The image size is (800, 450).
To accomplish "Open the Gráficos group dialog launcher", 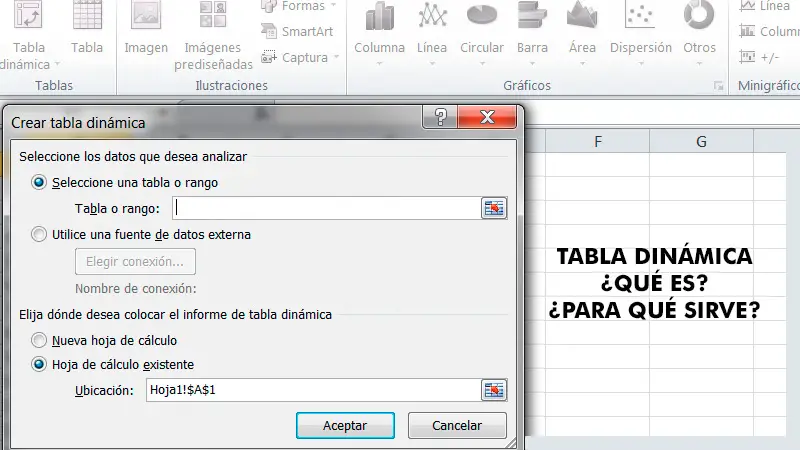I will (718, 86).
